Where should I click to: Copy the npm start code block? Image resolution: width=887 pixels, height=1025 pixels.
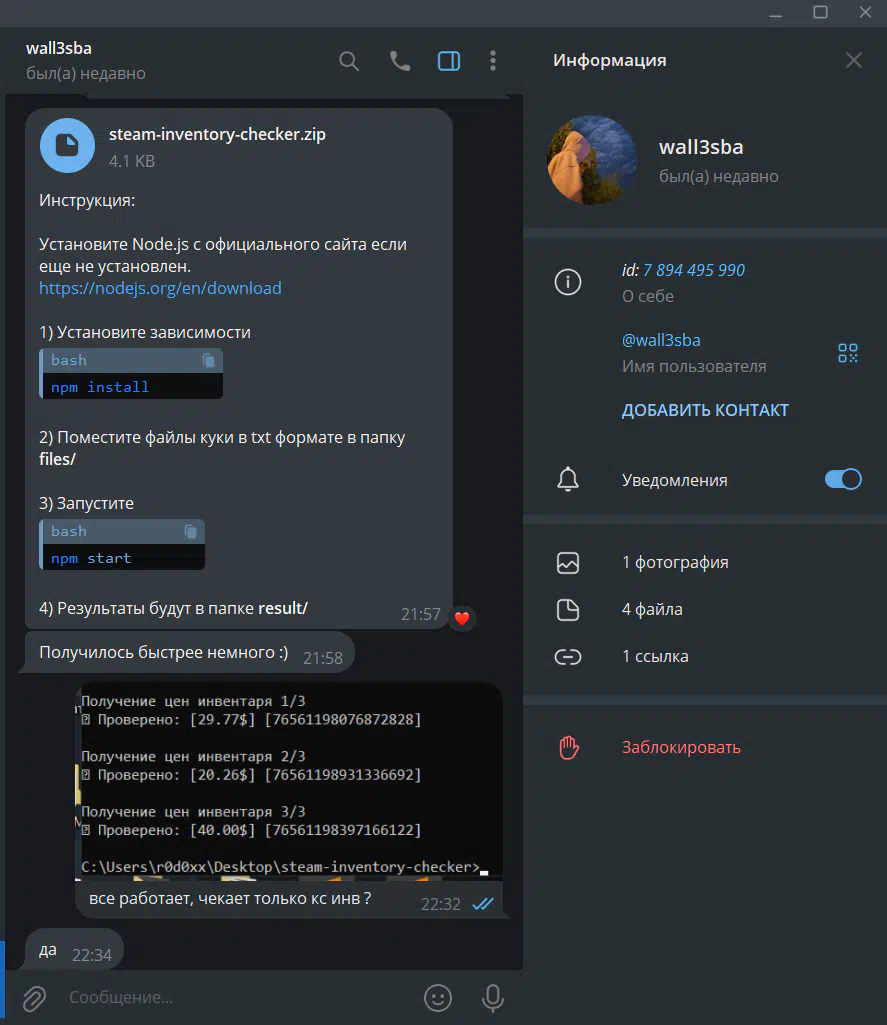190,531
